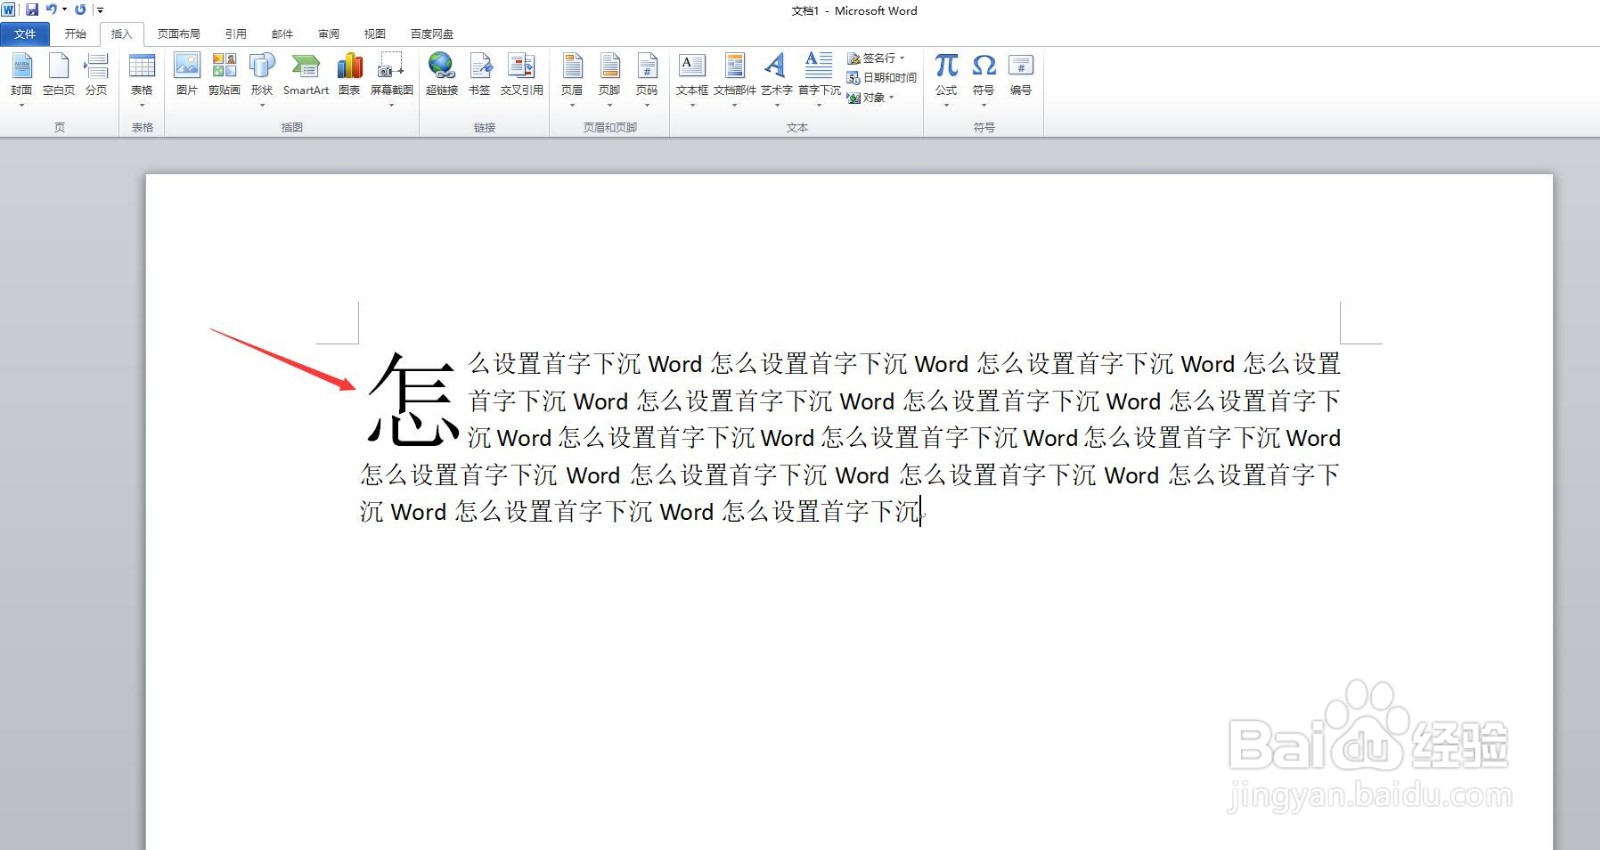1600x850 pixels.
Task: Insert a blank page (空白页)
Action: coord(58,76)
